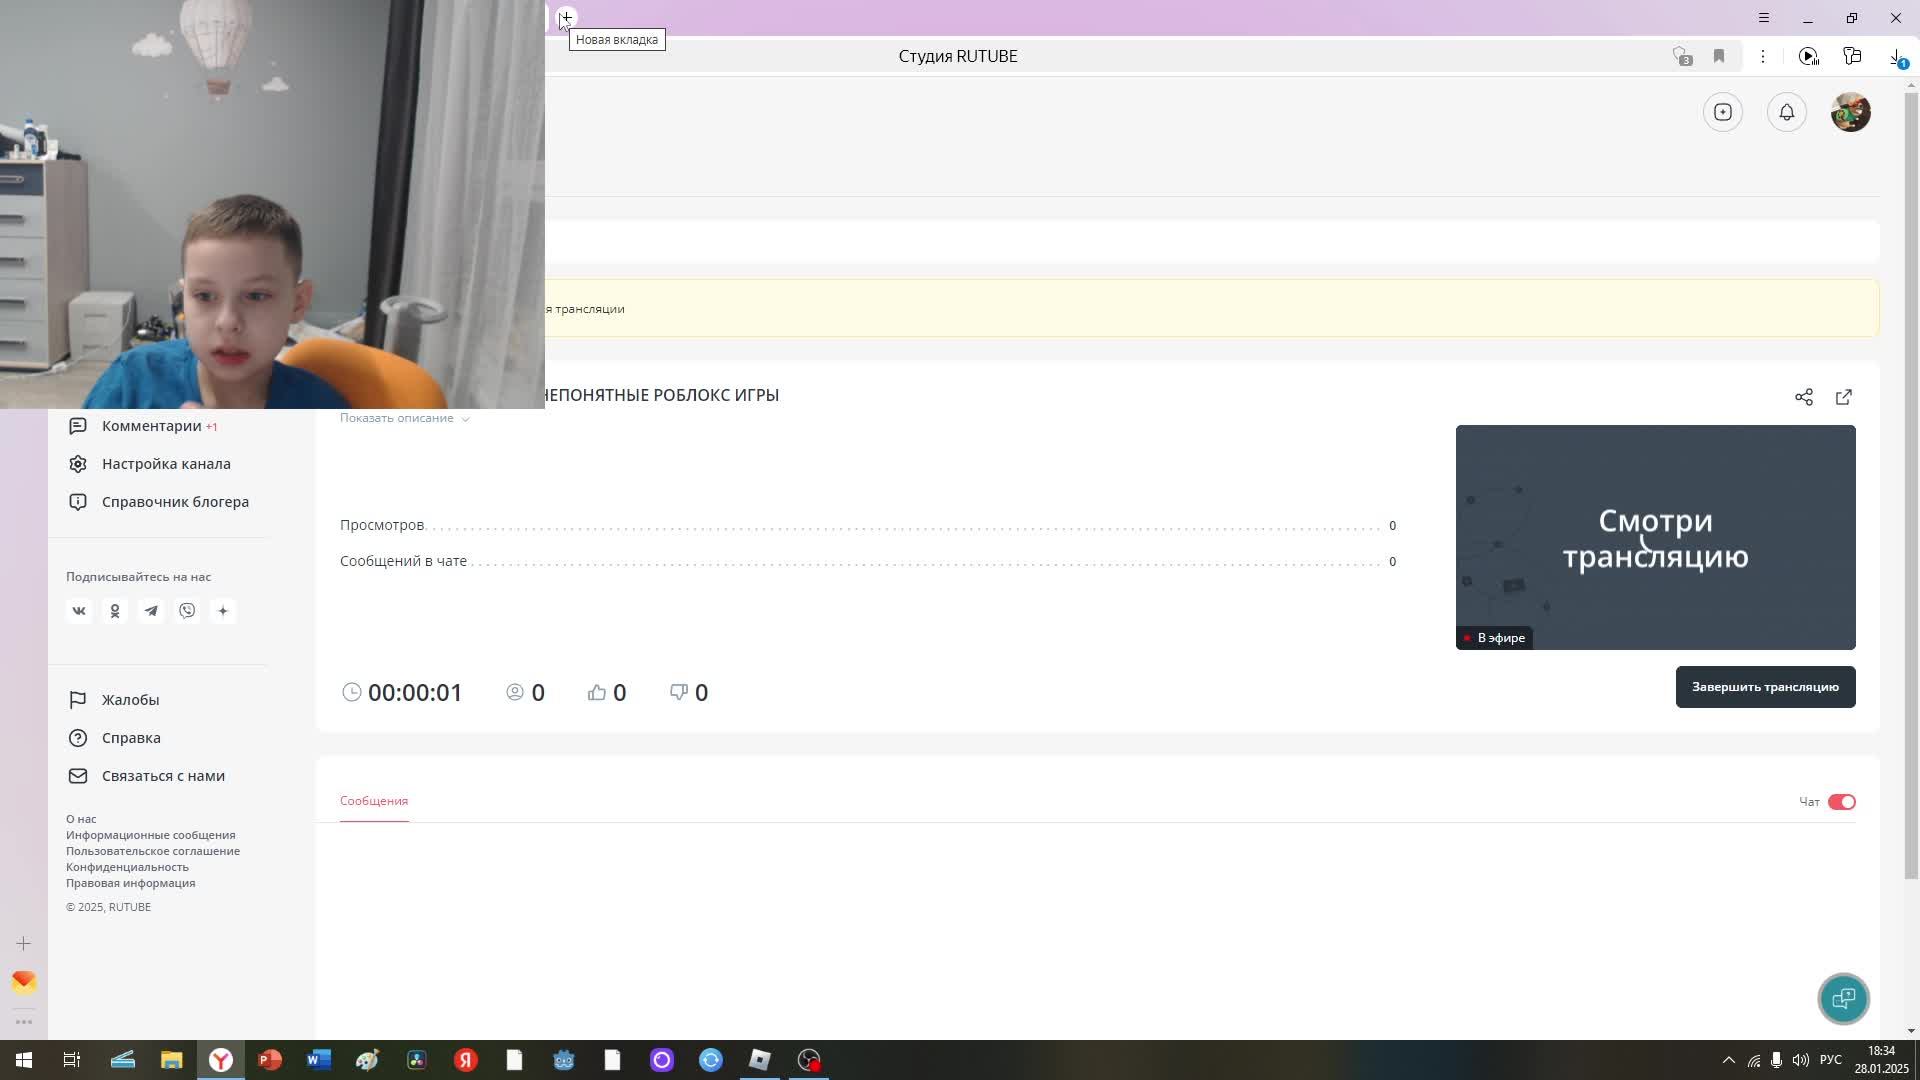Open the Конфиденциальность link
The width and height of the screenshot is (1920, 1080).
[x=127, y=867]
